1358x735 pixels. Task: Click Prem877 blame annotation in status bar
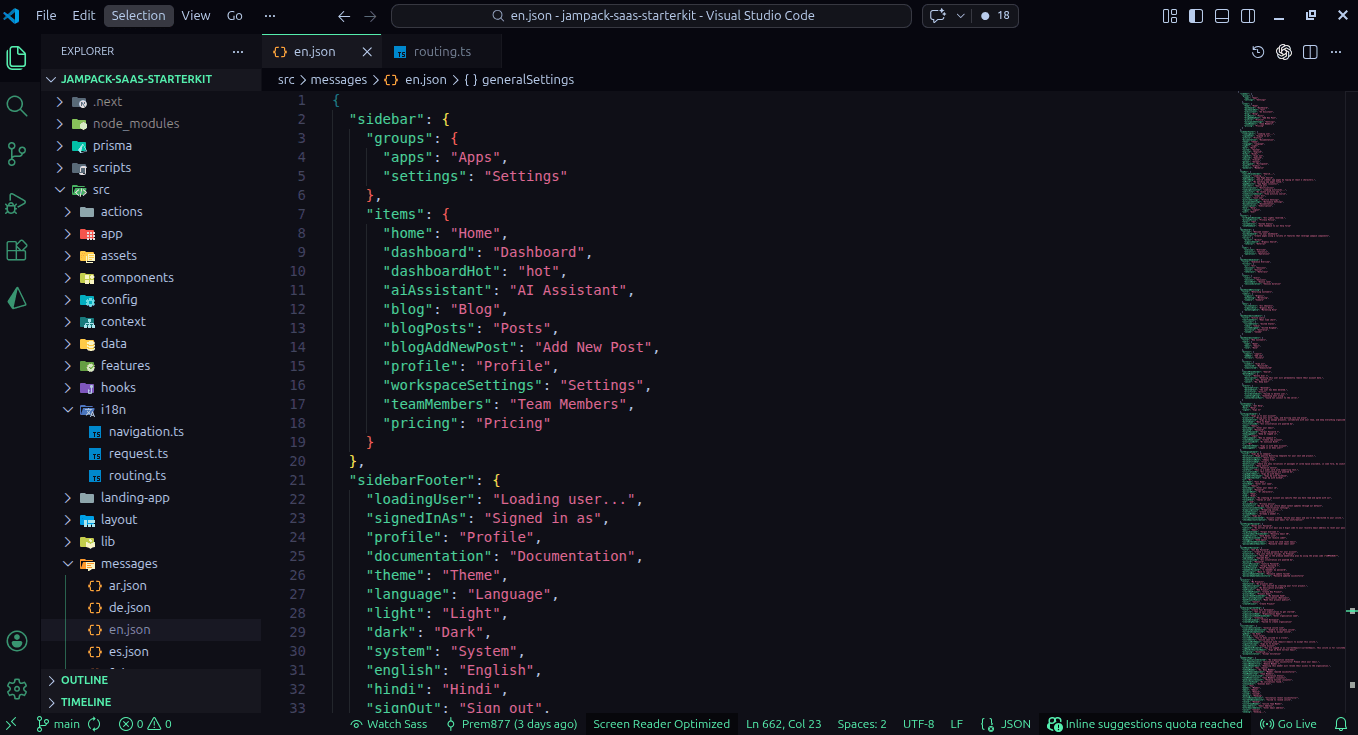click(x=510, y=724)
